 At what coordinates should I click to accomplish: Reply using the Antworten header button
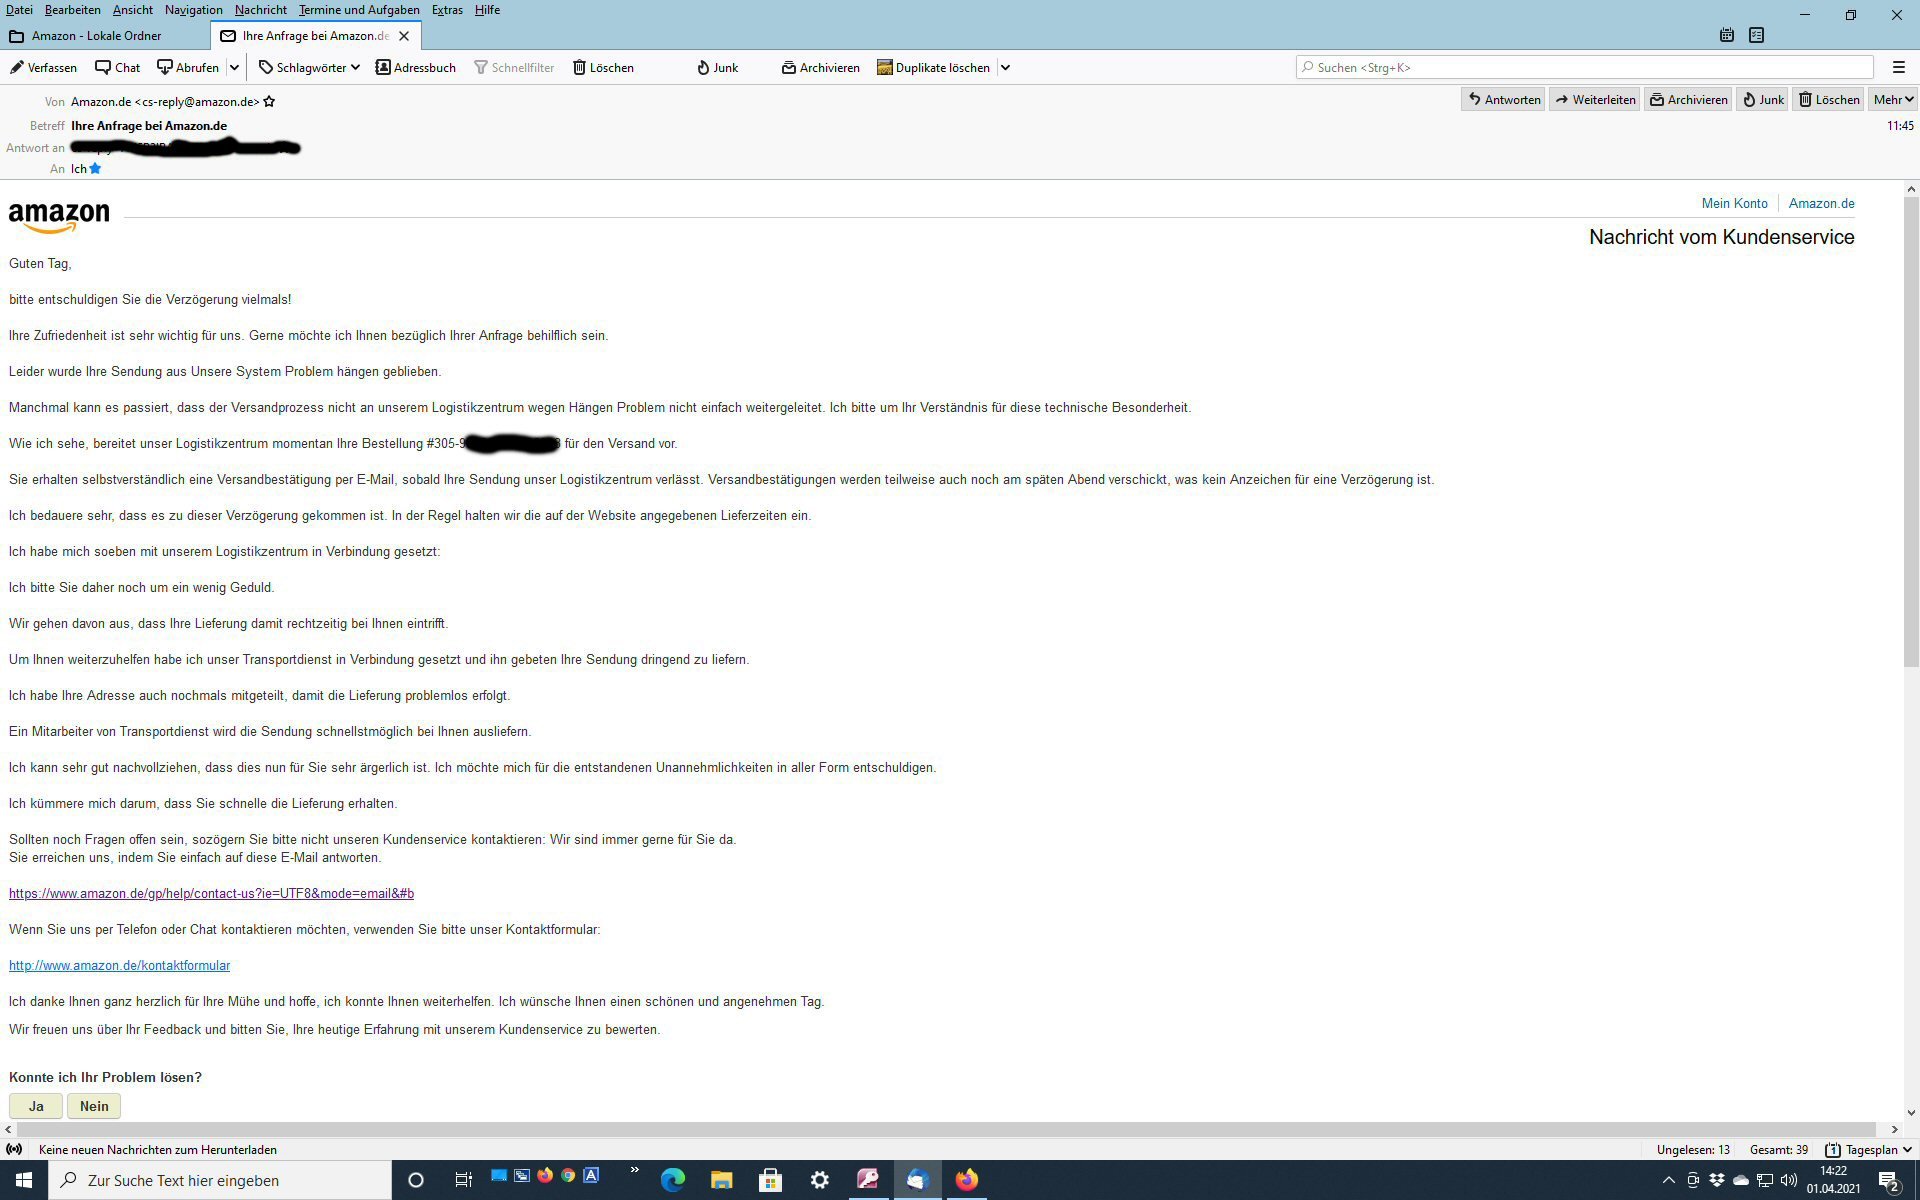point(1503,99)
